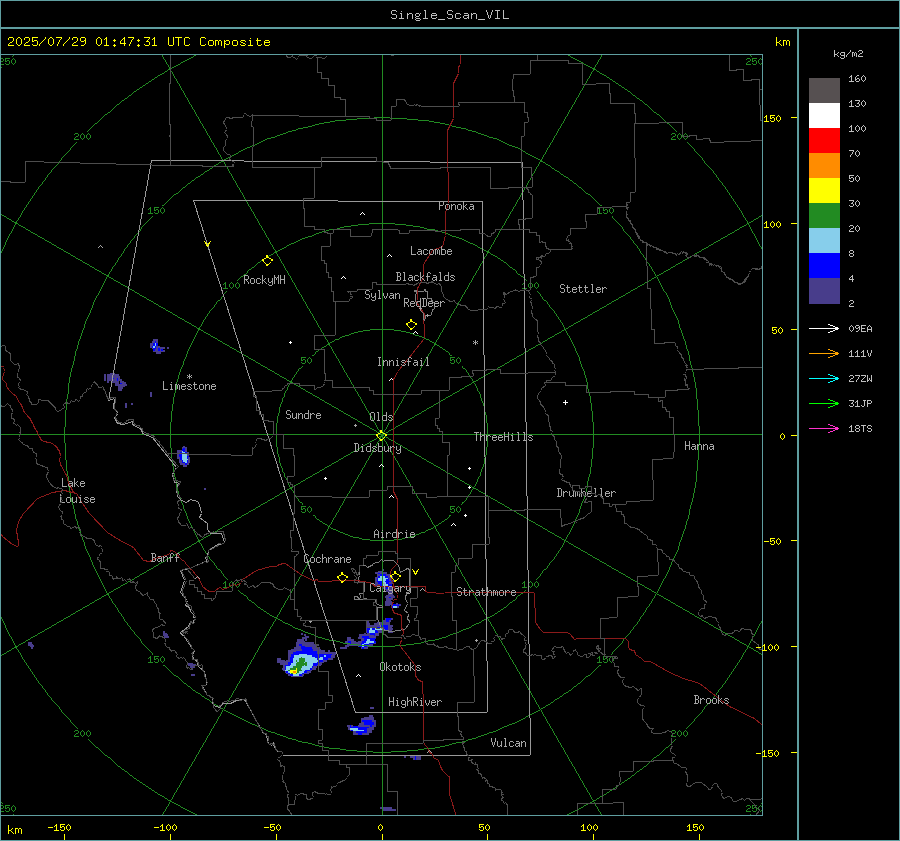This screenshot has height=841, width=900.
Task: Select the Limestone label
Action: 189,386
